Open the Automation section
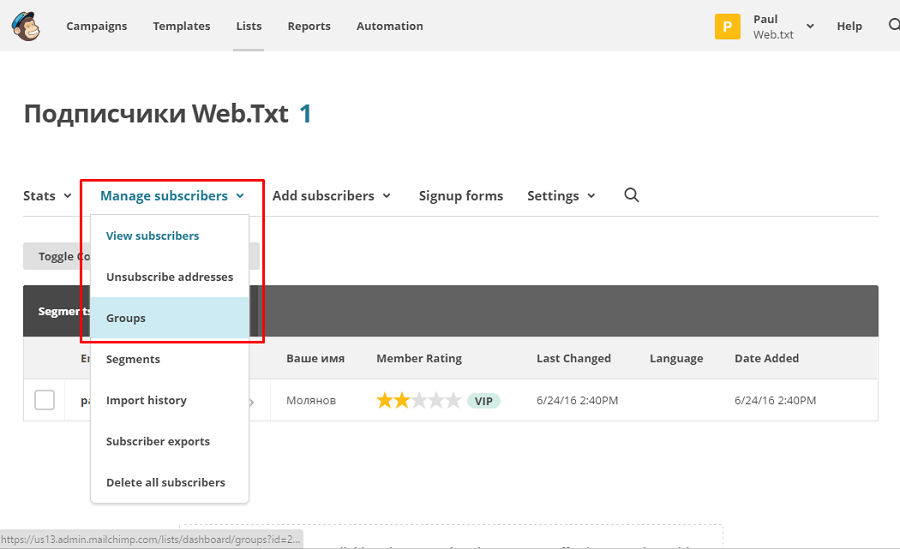 pyautogui.click(x=390, y=26)
